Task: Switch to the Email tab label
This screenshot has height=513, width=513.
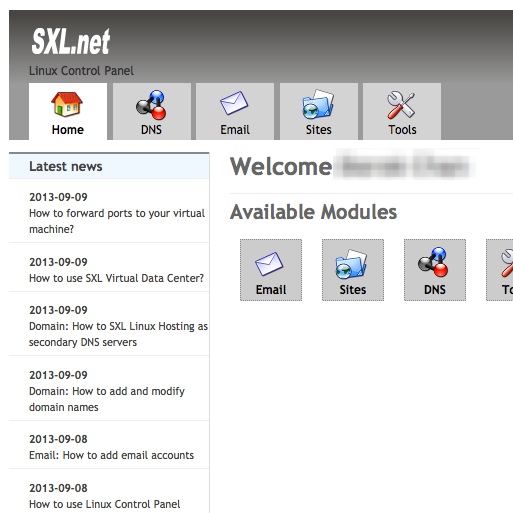Action: pos(235,130)
